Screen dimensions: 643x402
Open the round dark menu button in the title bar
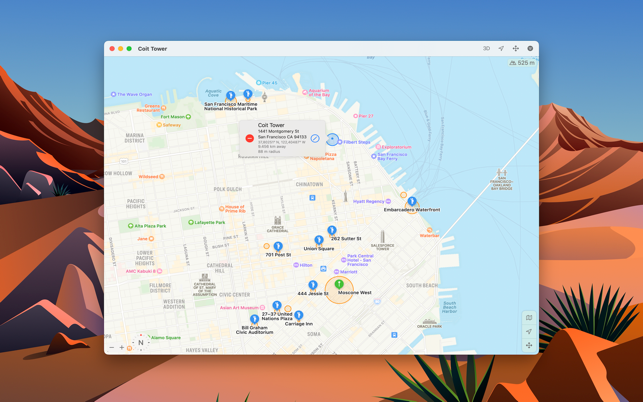click(x=530, y=48)
